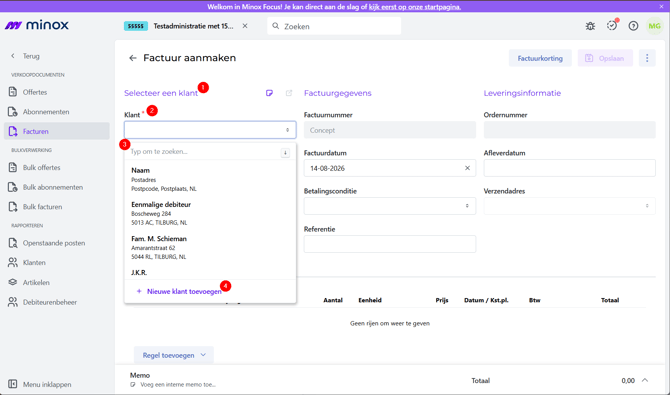Click the Referentie input field
670x395 pixels.
coord(390,244)
